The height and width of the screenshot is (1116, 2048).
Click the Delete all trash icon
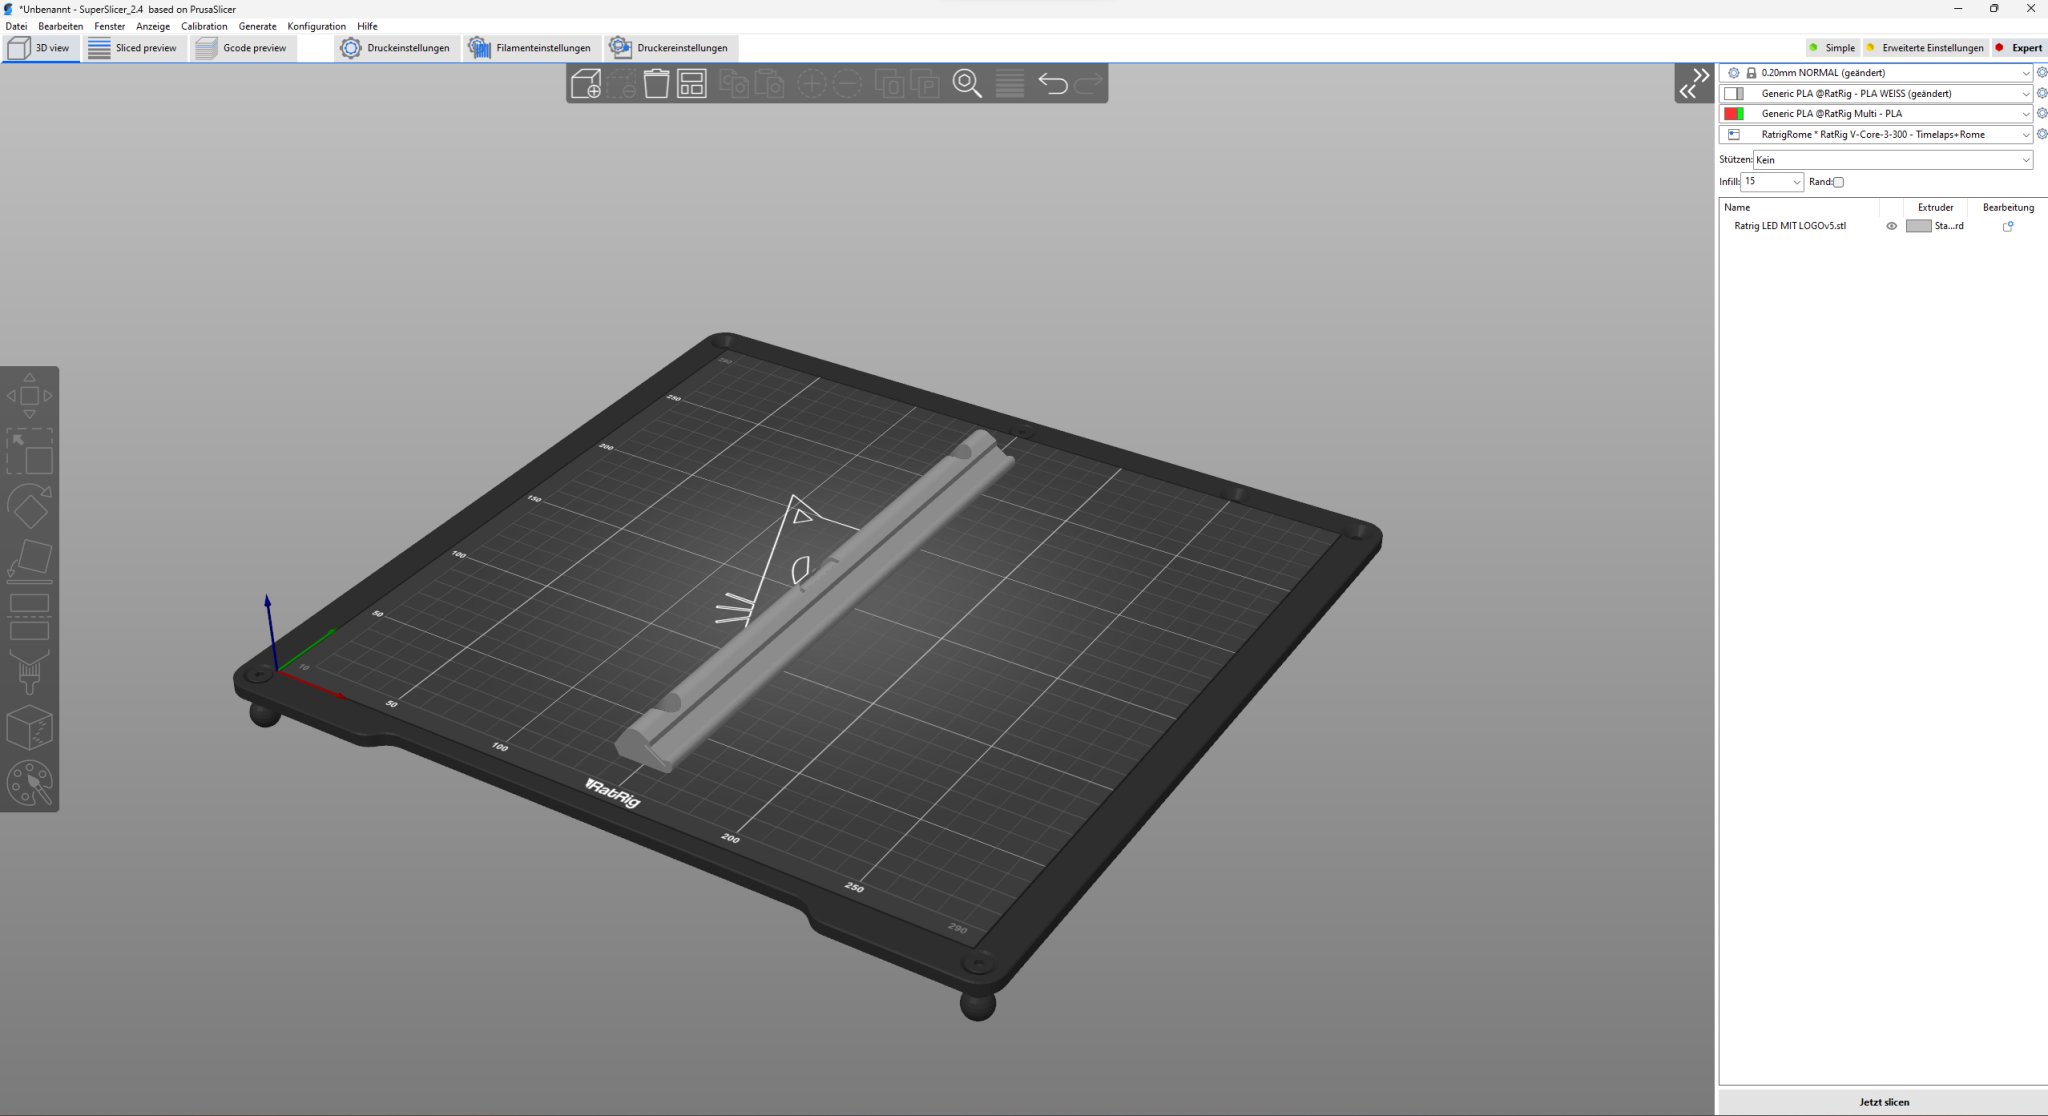656,84
